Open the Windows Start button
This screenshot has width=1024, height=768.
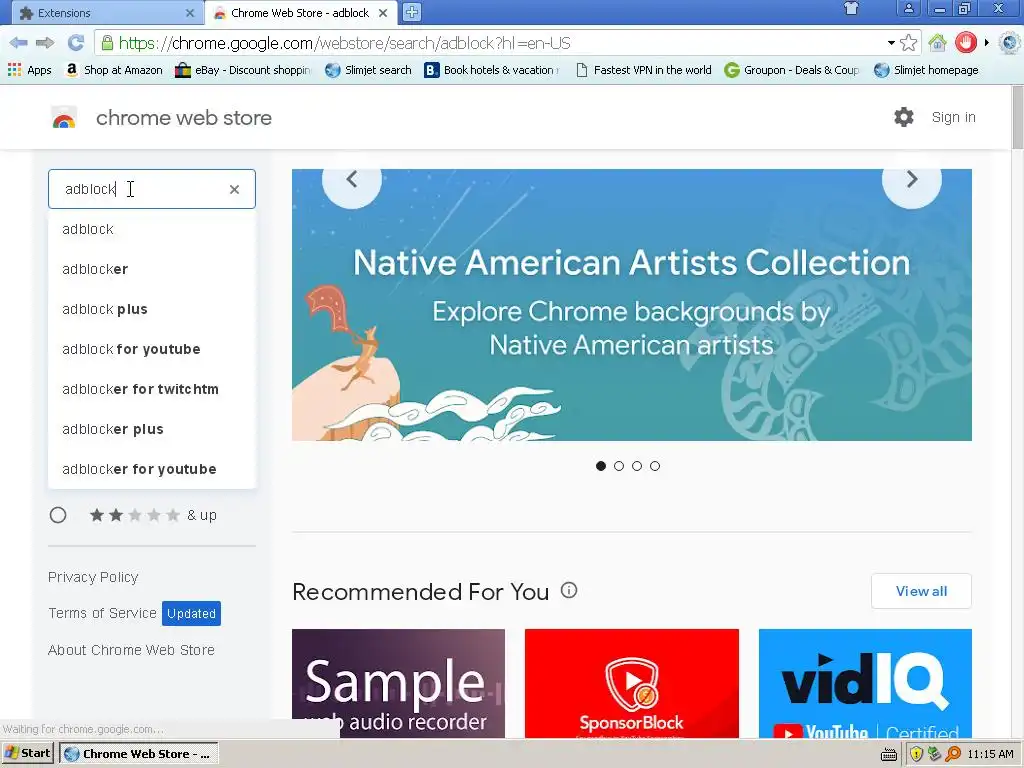pos(28,754)
